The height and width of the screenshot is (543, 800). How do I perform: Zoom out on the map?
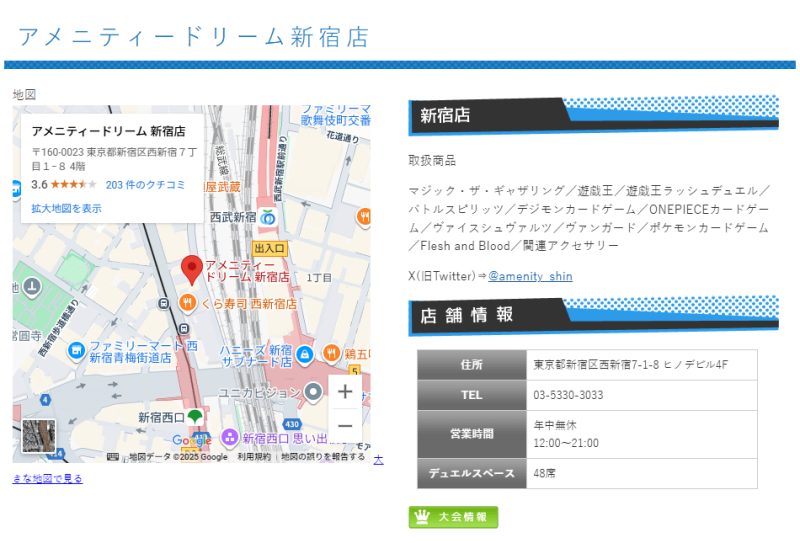coord(345,426)
